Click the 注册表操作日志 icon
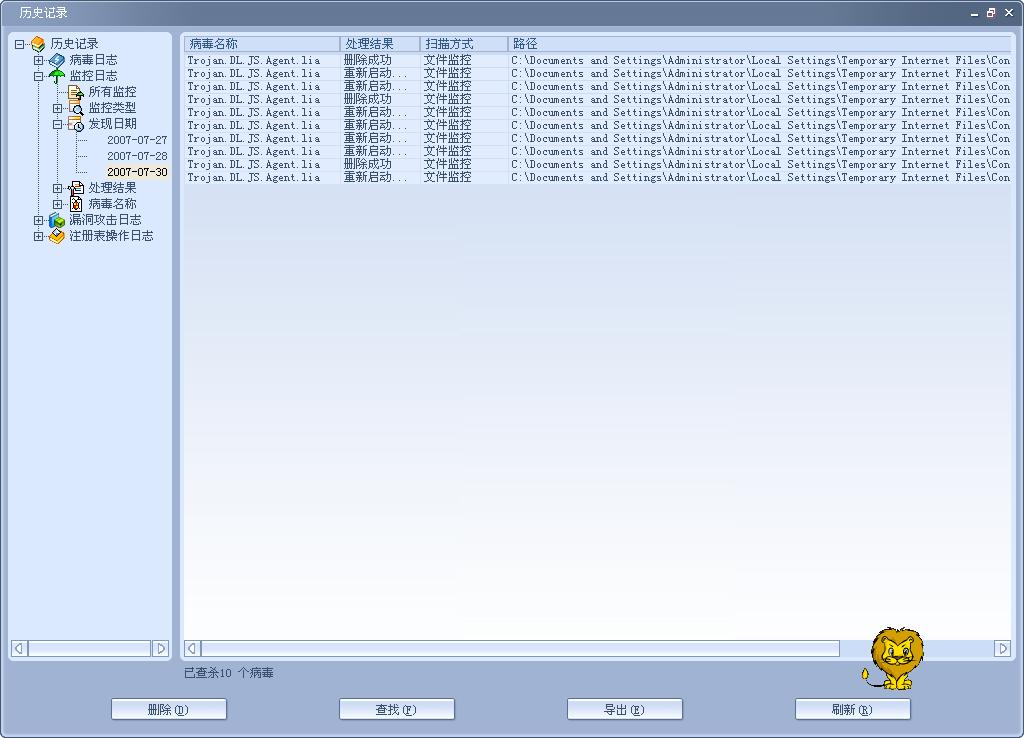The image size is (1024, 738). [57, 236]
